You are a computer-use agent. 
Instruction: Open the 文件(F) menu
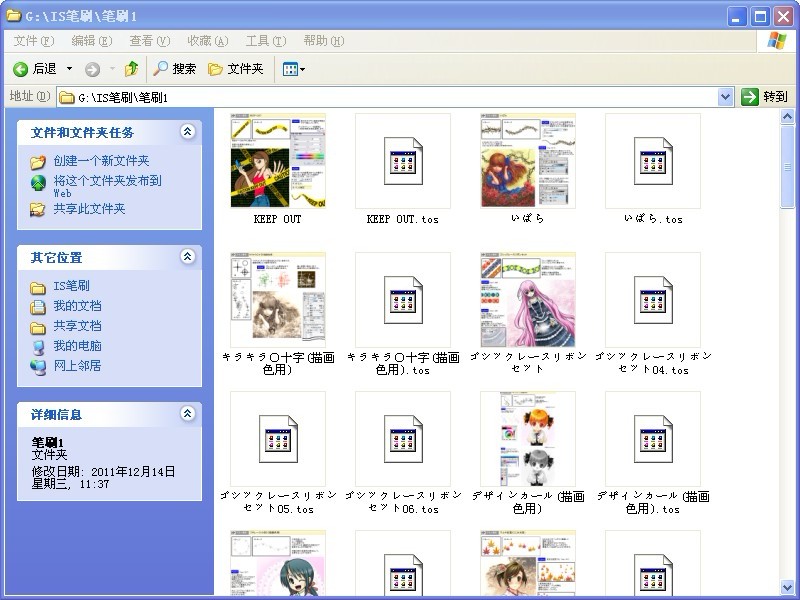pos(34,41)
